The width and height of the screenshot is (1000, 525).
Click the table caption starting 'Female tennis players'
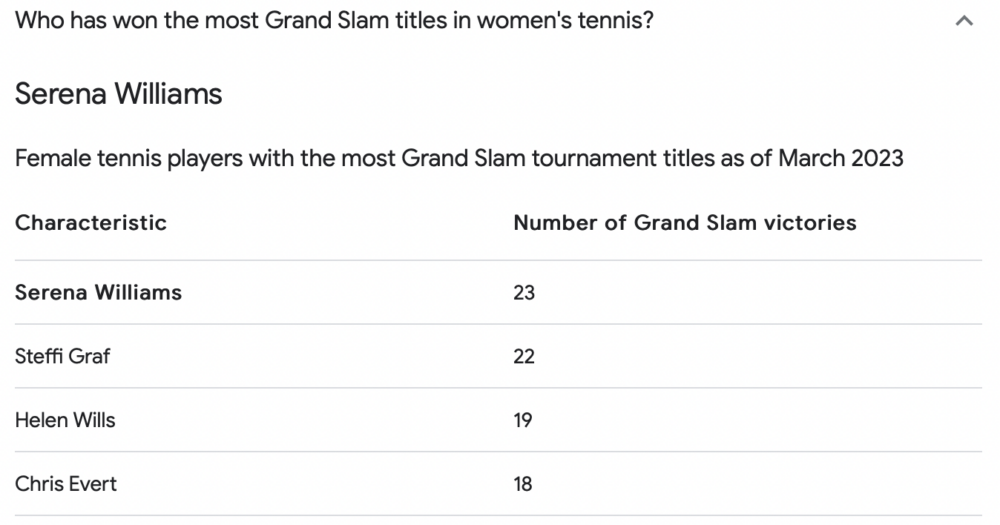[x=459, y=158]
